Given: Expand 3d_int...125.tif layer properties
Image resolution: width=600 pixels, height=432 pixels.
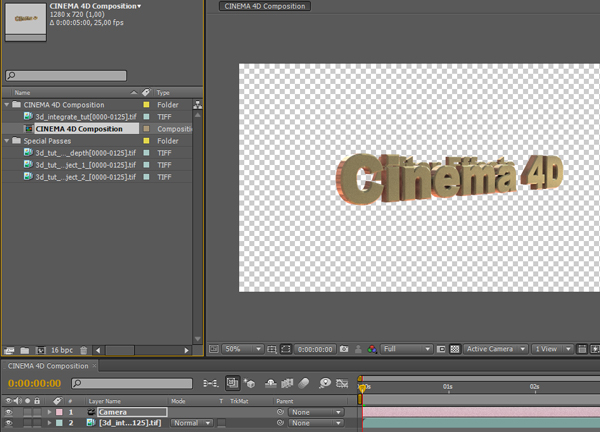Looking at the screenshot, I should (49, 423).
